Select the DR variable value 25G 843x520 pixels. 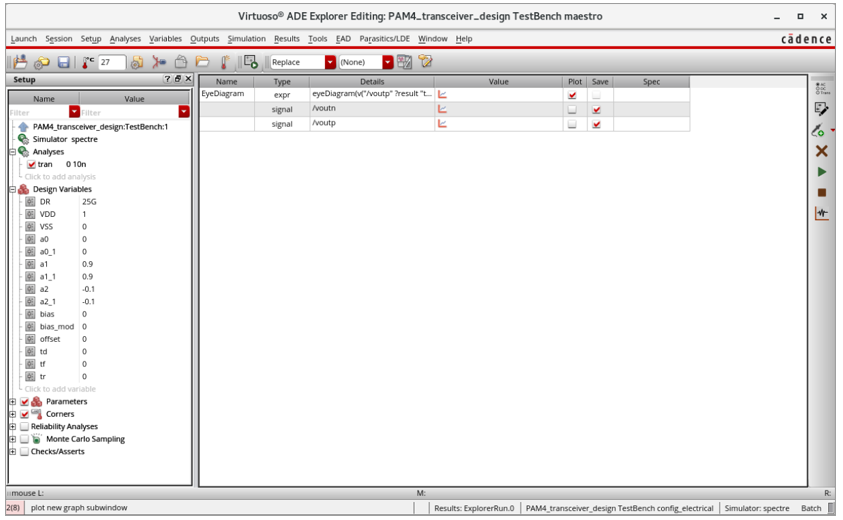pyautogui.click(x=89, y=202)
